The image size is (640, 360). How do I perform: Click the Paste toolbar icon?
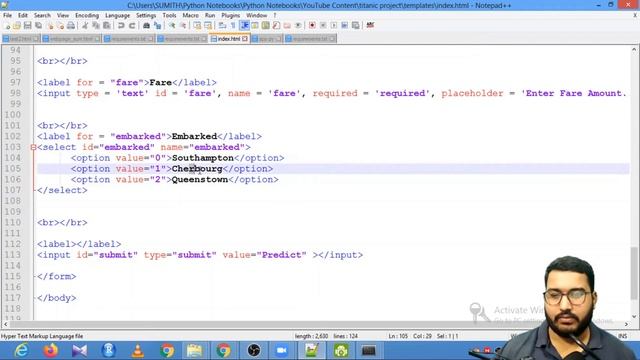107,26
